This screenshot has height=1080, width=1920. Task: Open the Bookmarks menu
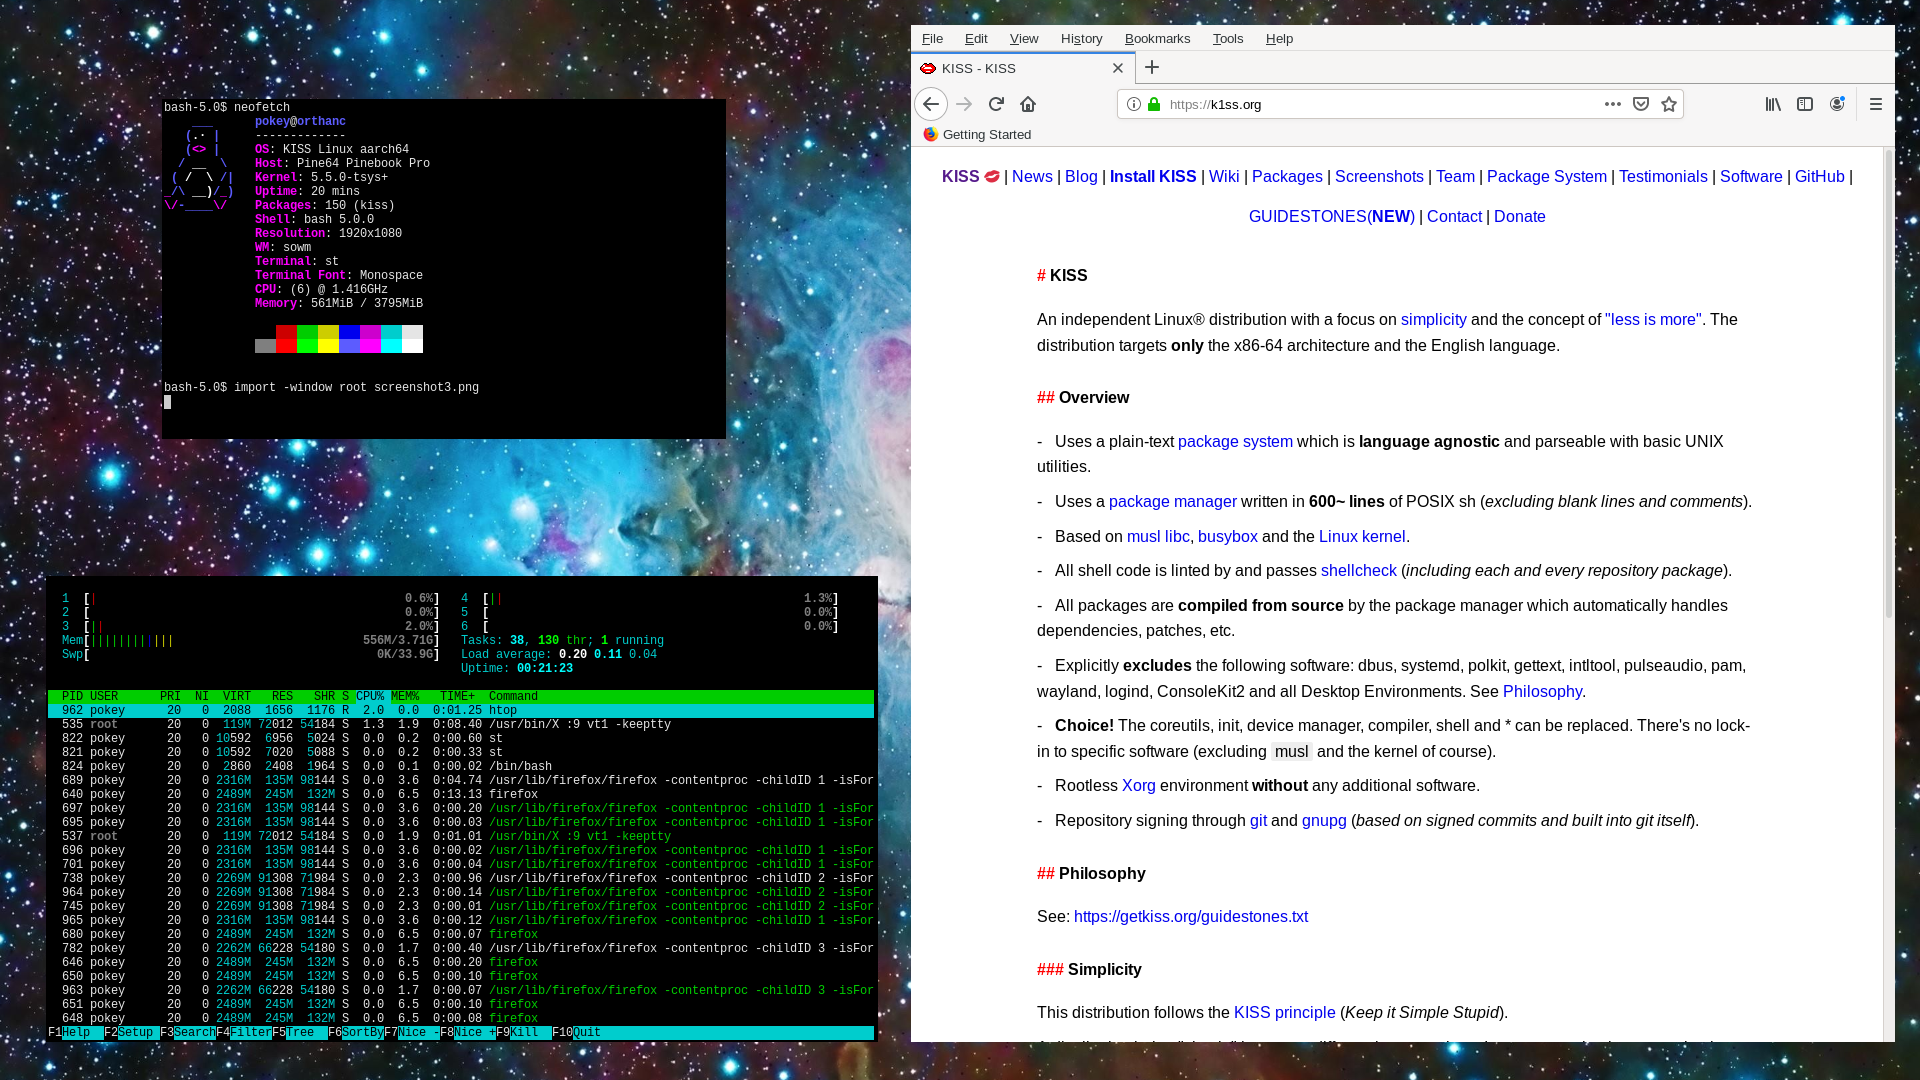[1157, 39]
